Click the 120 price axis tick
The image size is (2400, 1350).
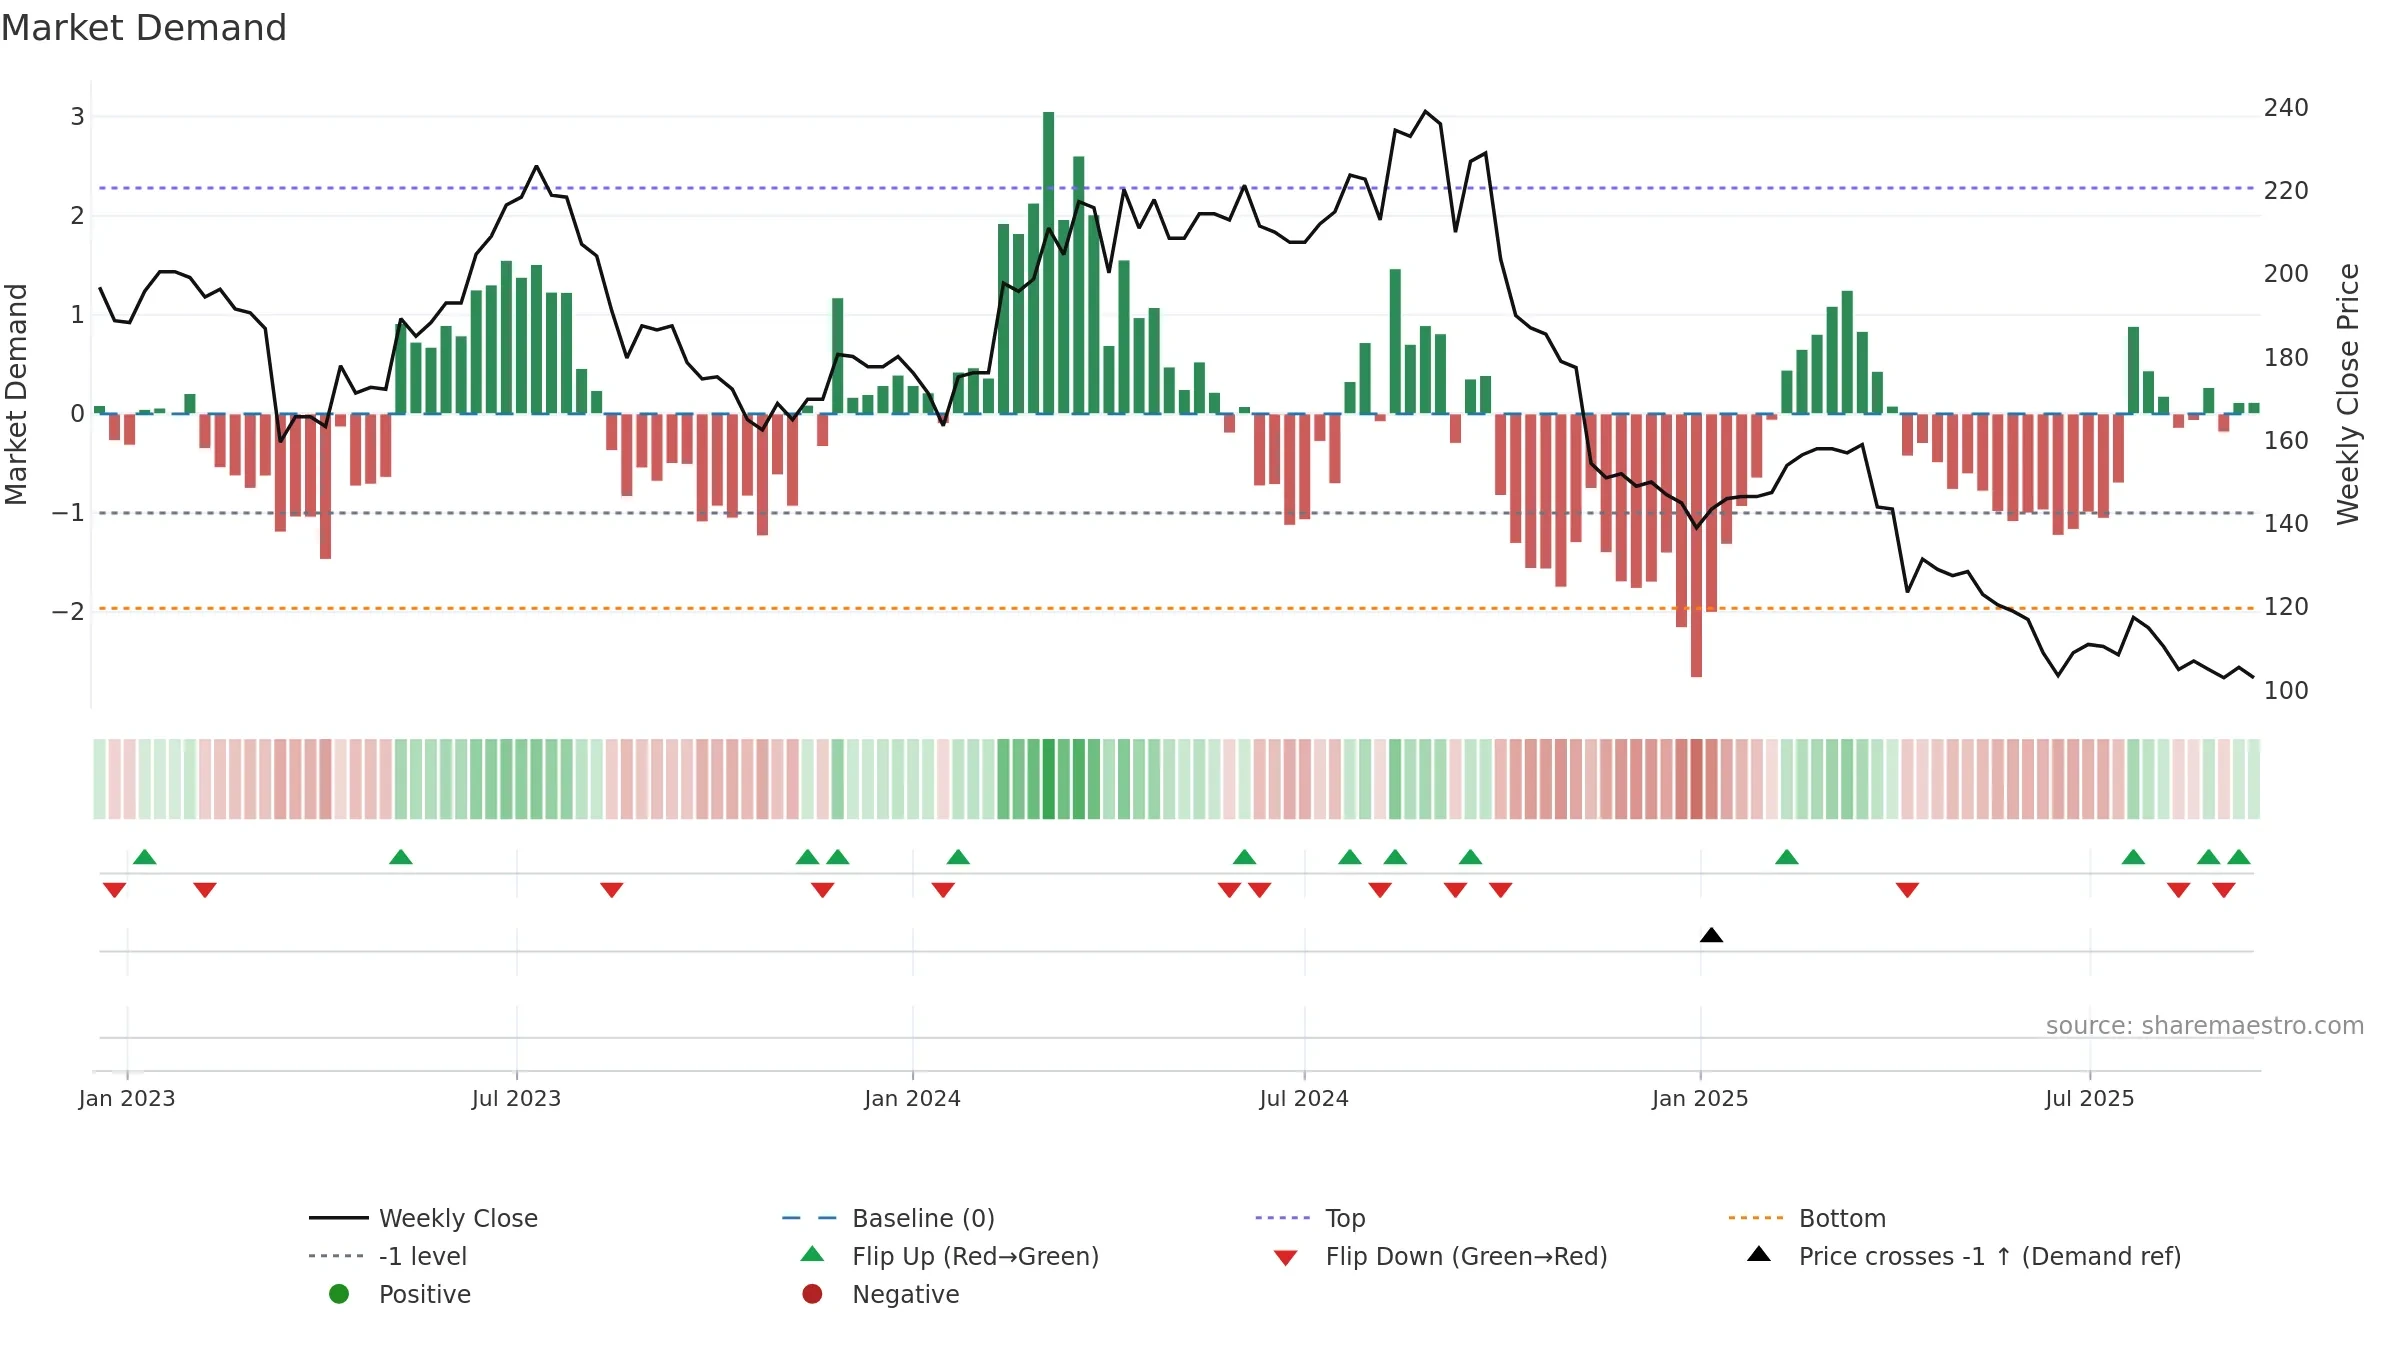click(2286, 606)
